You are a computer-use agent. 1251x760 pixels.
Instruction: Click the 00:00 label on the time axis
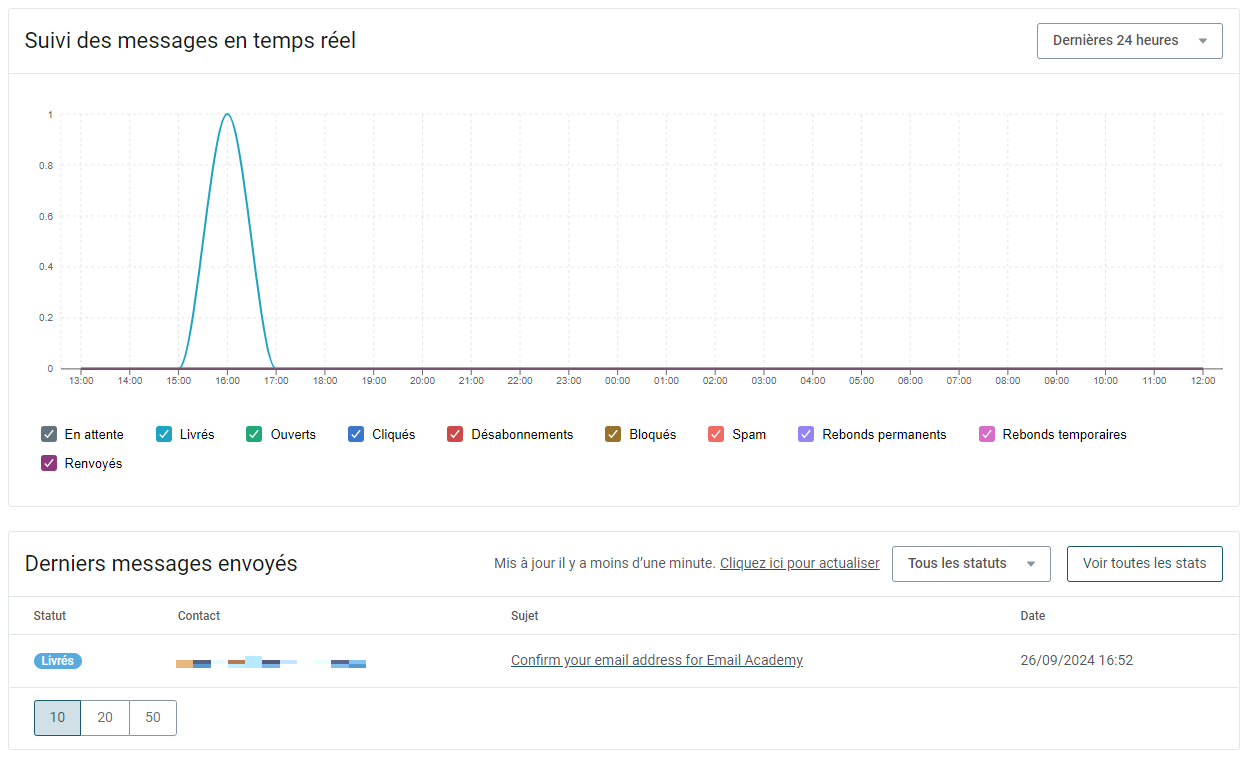pyautogui.click(x=618, y=381)
